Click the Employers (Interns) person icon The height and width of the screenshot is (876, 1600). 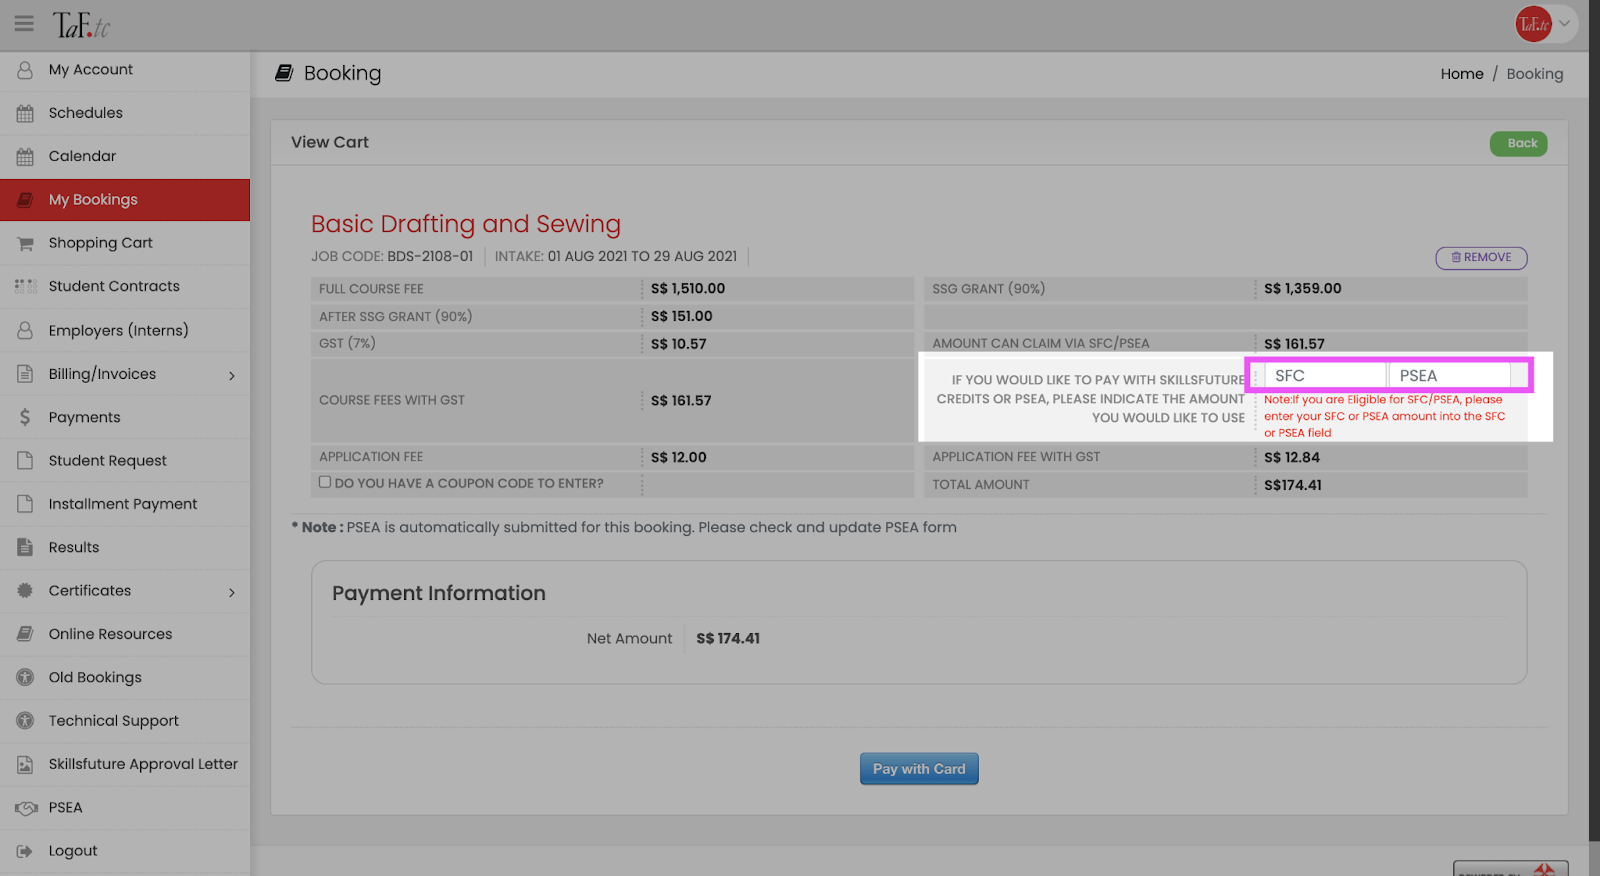tap(25, 330)
